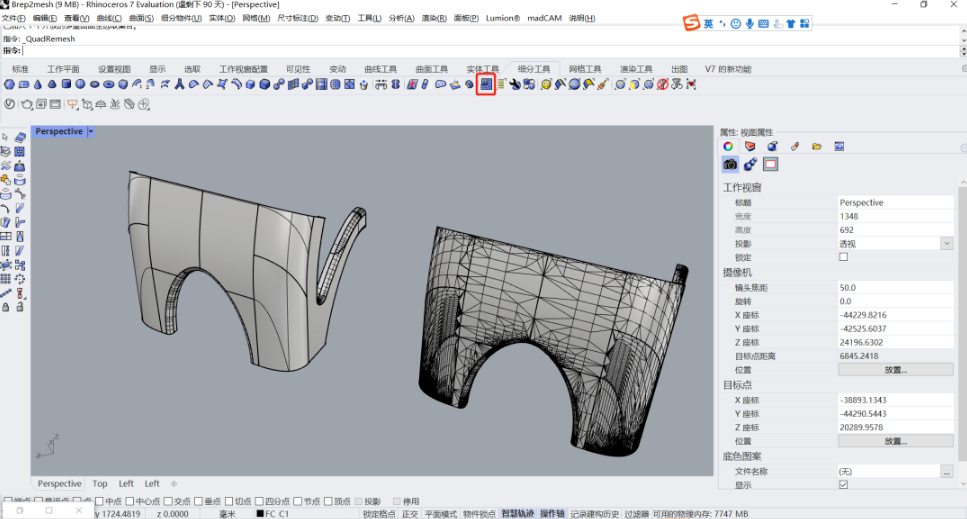This screenshot has width=967, height=519.
Task: Open the blue display panel icon
Action: 839,146
